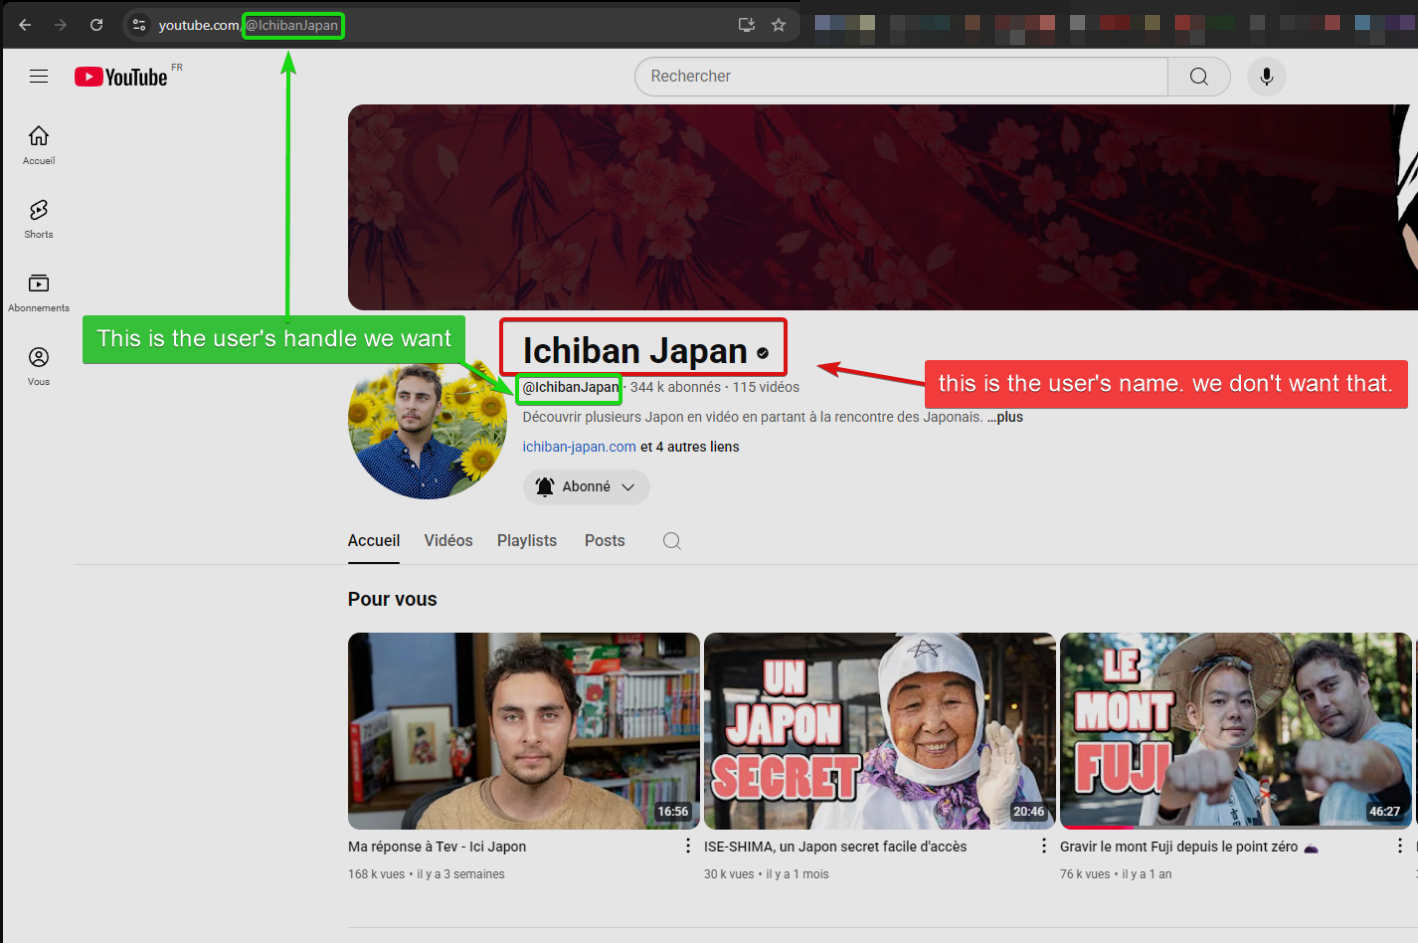The image size is (1418, 943).
Task: Open Vous in the left sidebar
Action: coord(39,367)
